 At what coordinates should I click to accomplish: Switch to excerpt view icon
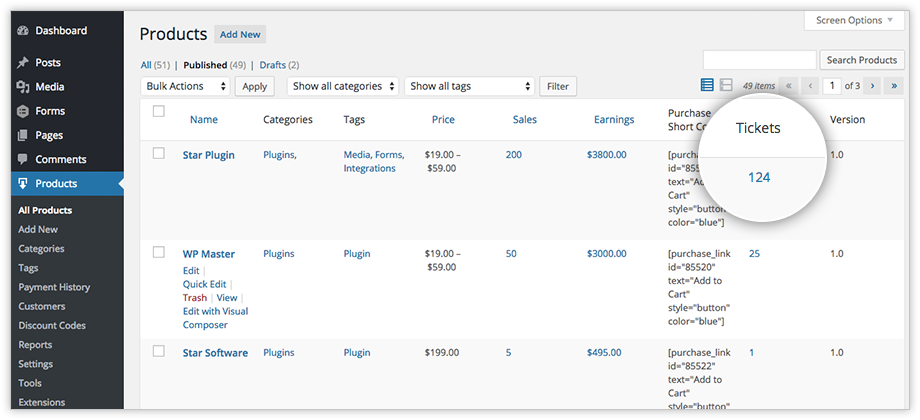[x=726, y=86]
